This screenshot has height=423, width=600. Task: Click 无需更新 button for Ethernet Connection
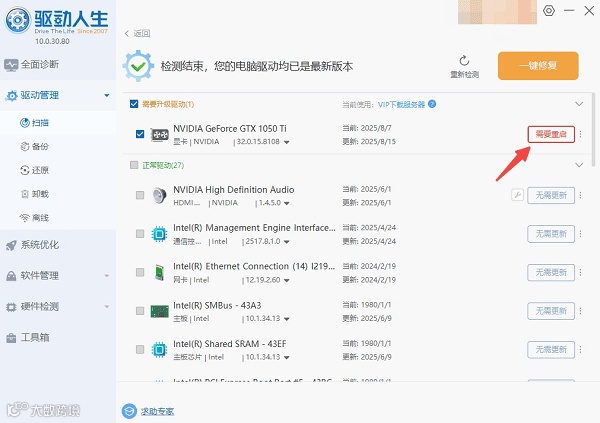coord(551,273)
